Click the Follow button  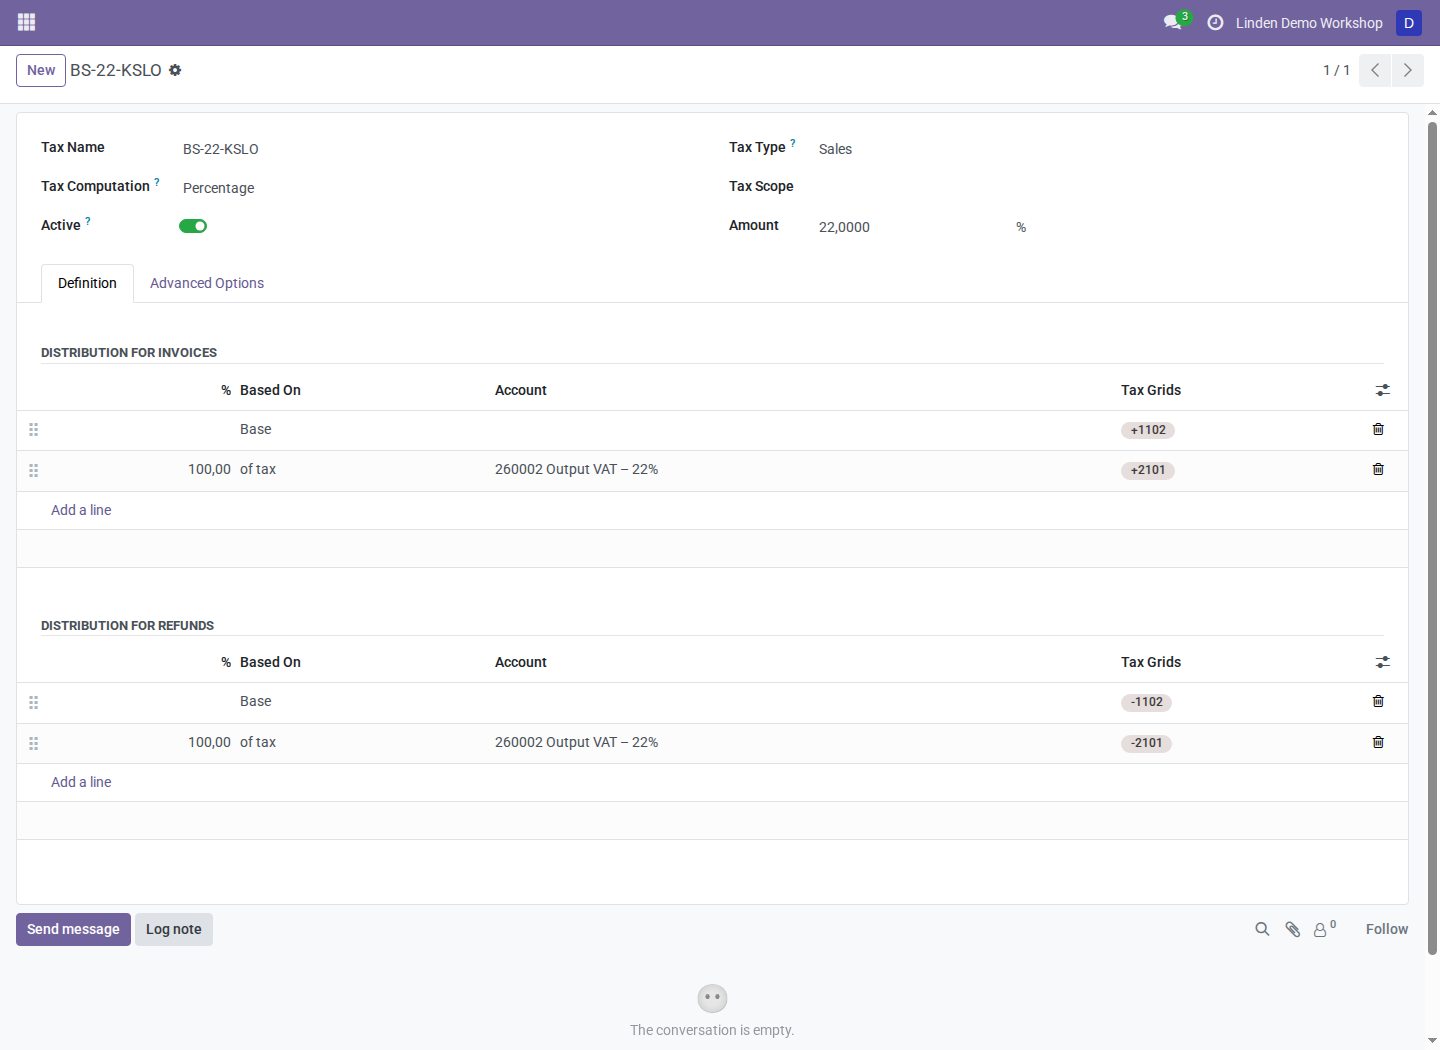pyautogui.click(x=1387, y=929)
